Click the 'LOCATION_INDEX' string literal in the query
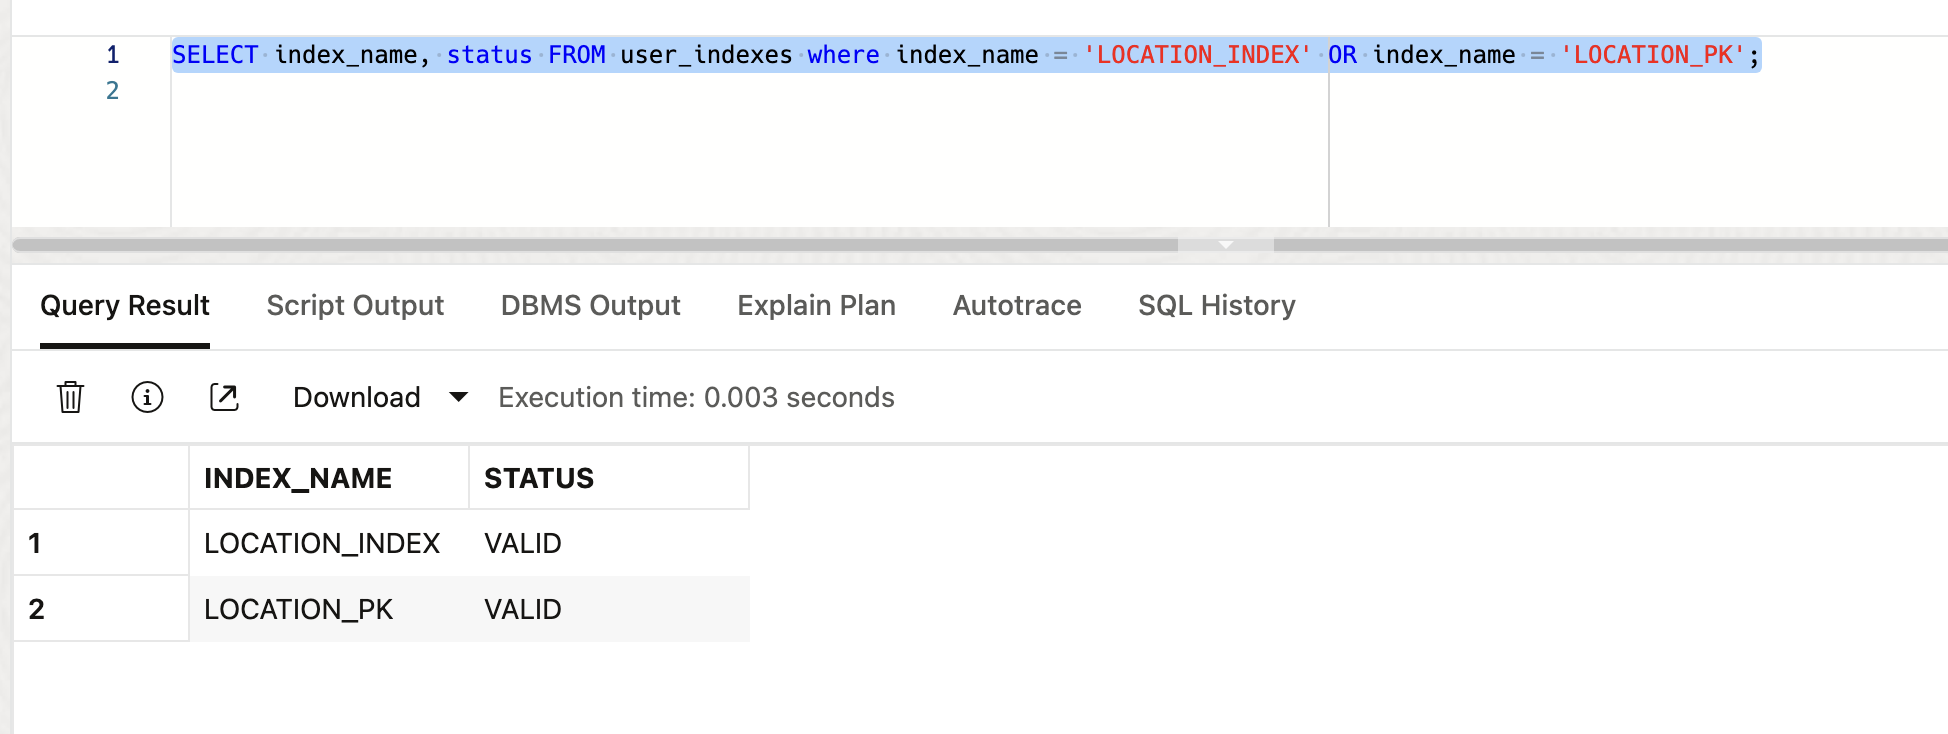 coord(1197,55)
